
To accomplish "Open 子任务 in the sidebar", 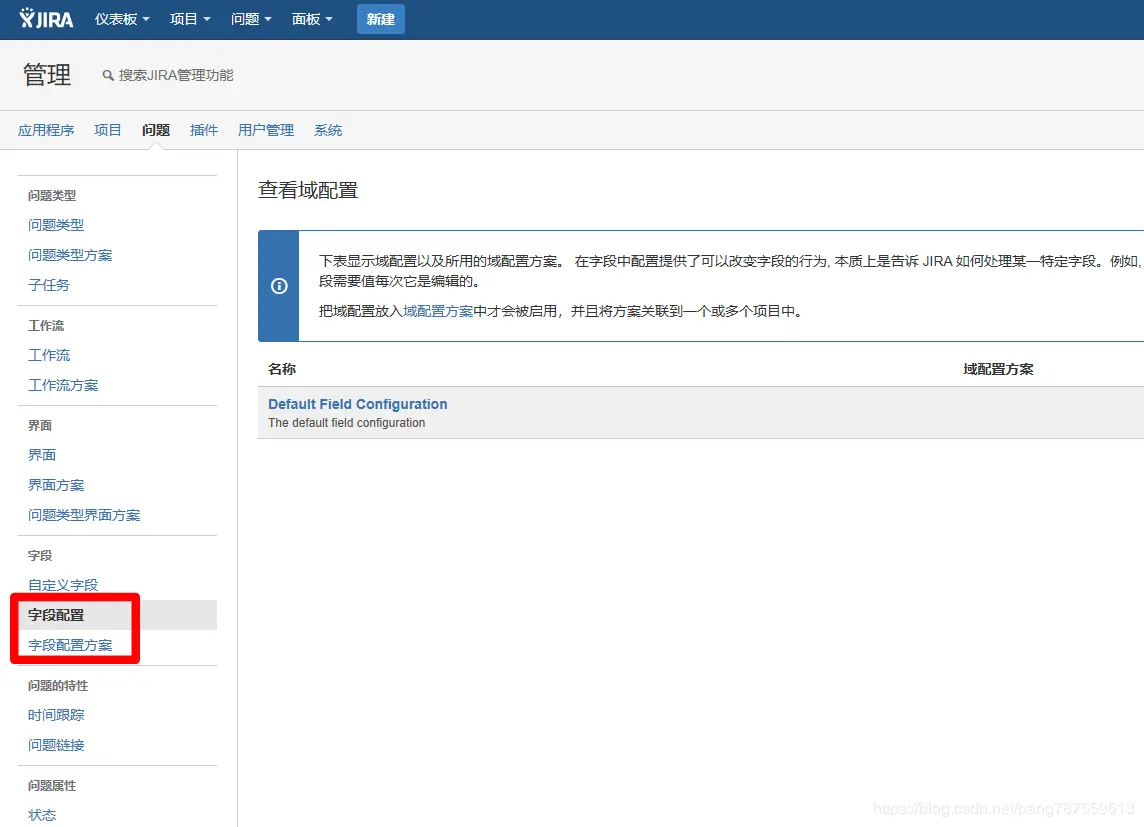I will pyautogui.click(x=49, y=284).
